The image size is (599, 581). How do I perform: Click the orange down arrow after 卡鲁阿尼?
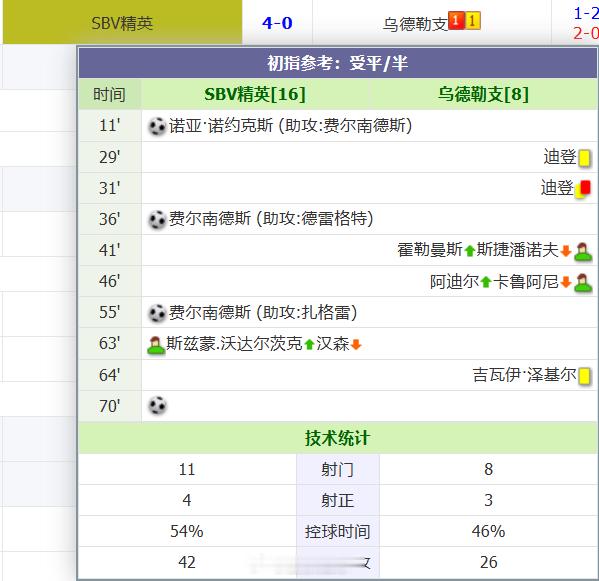coord(566,282)
